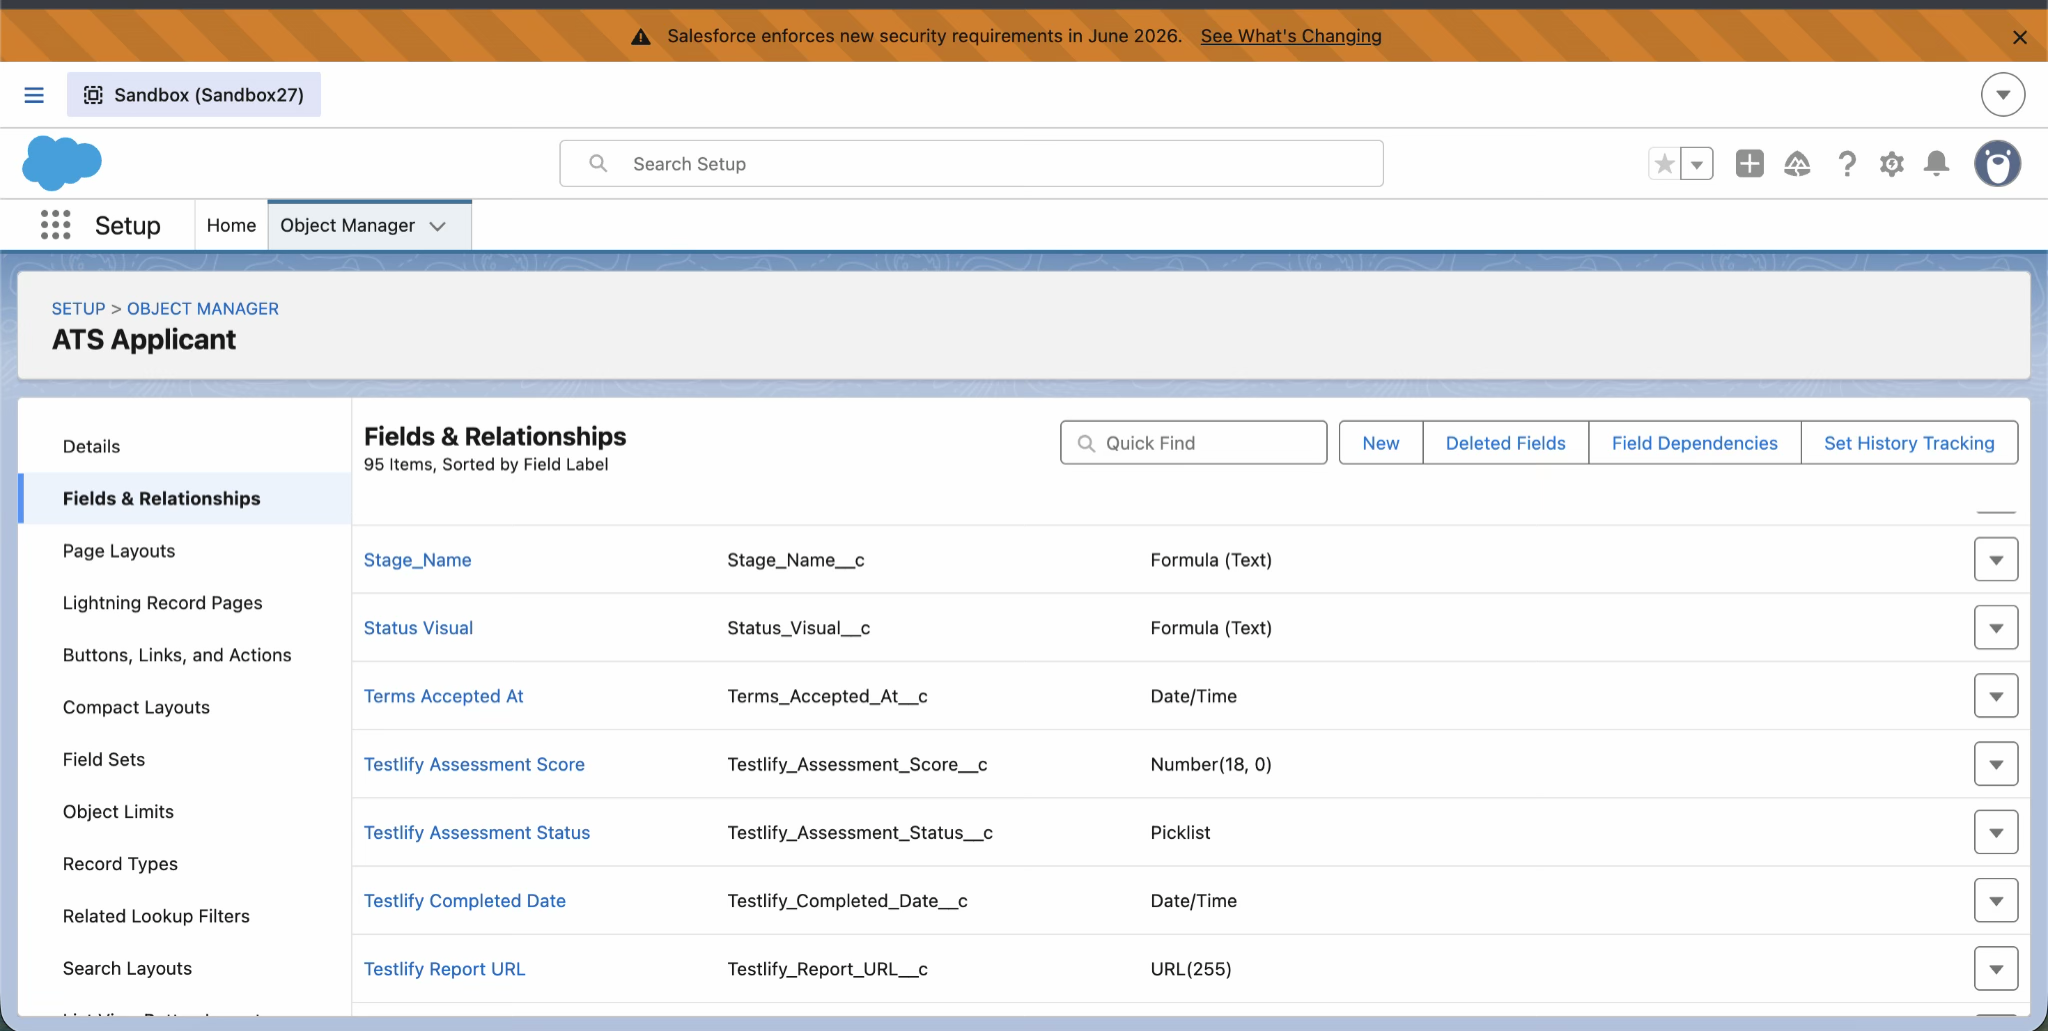Go to Record Types
Viewport: 2048px width, 1031px height.
tap(120, 863)
